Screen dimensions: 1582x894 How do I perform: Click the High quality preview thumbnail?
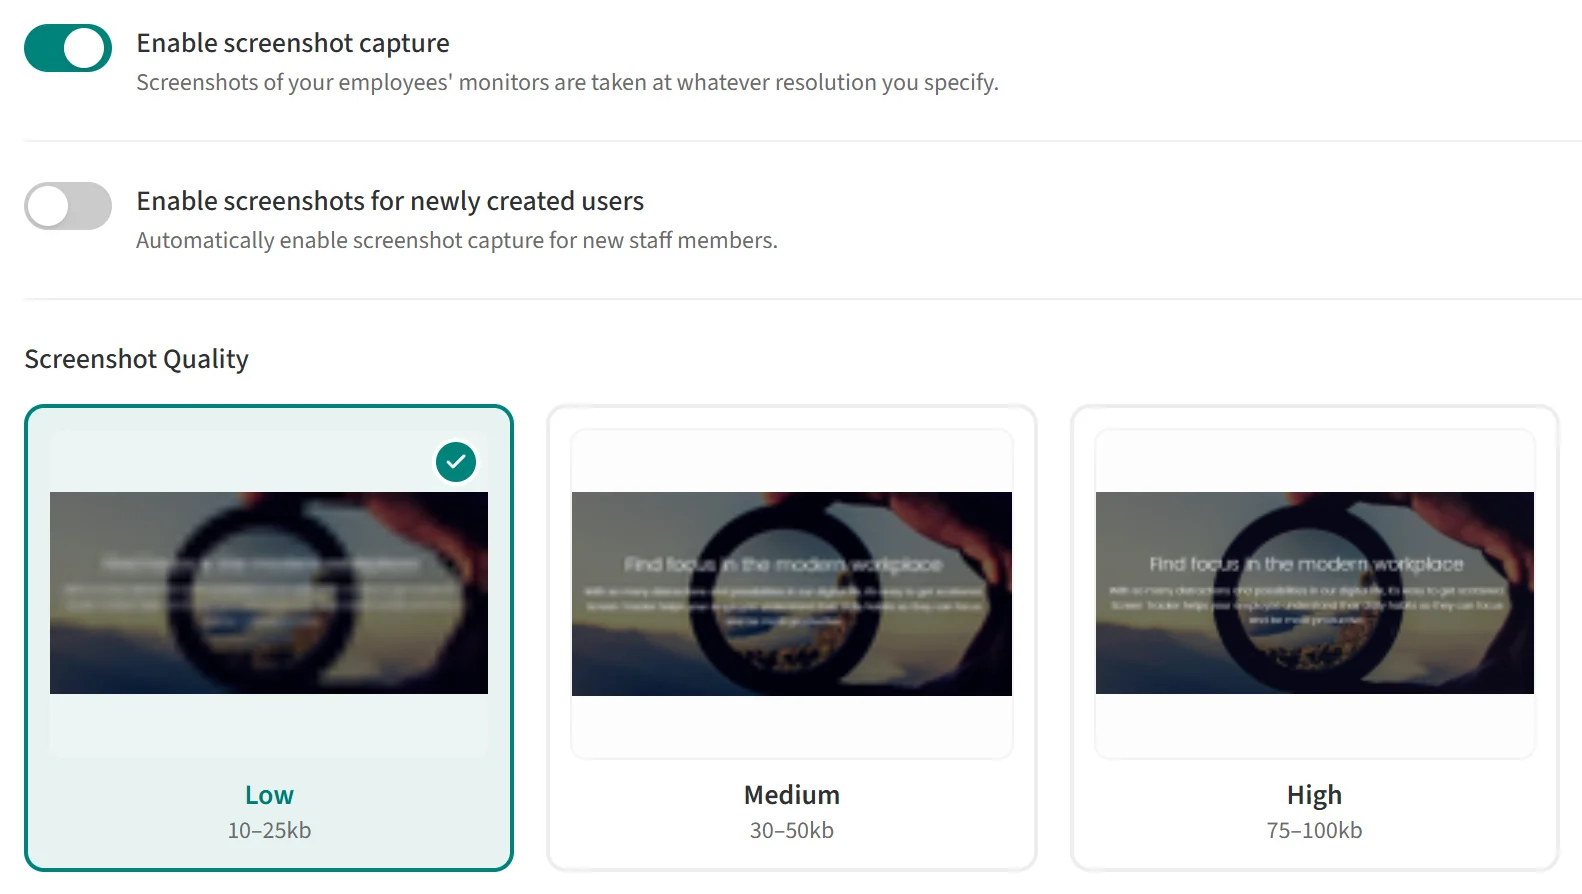point(1315,593)
